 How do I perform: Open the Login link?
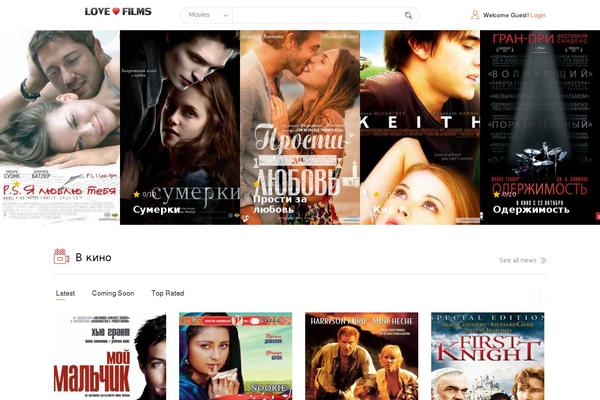[x=538, y=15]
